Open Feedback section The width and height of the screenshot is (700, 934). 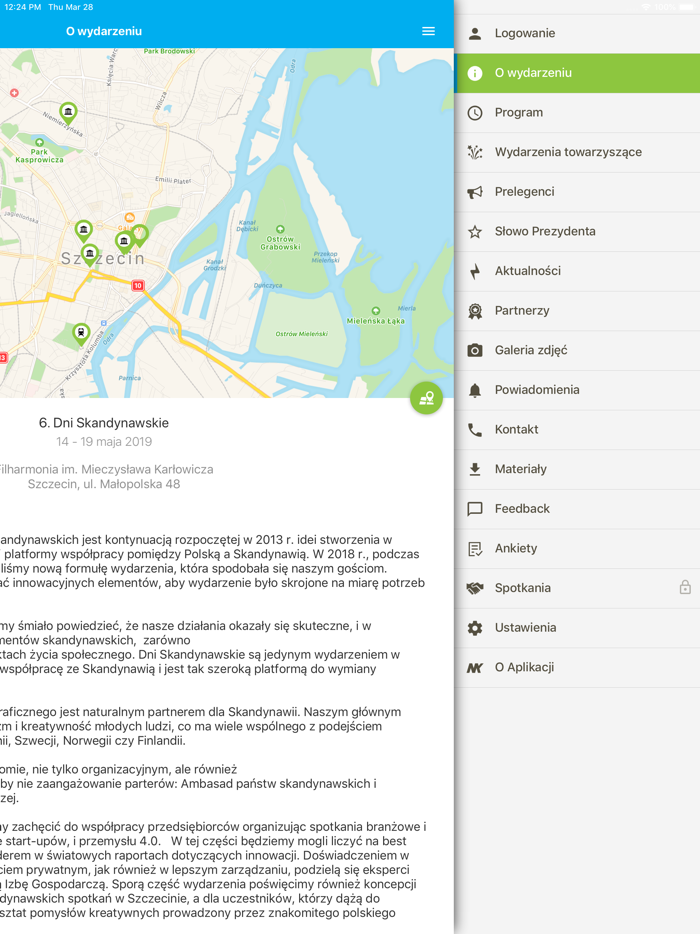[x=577, y=509]
